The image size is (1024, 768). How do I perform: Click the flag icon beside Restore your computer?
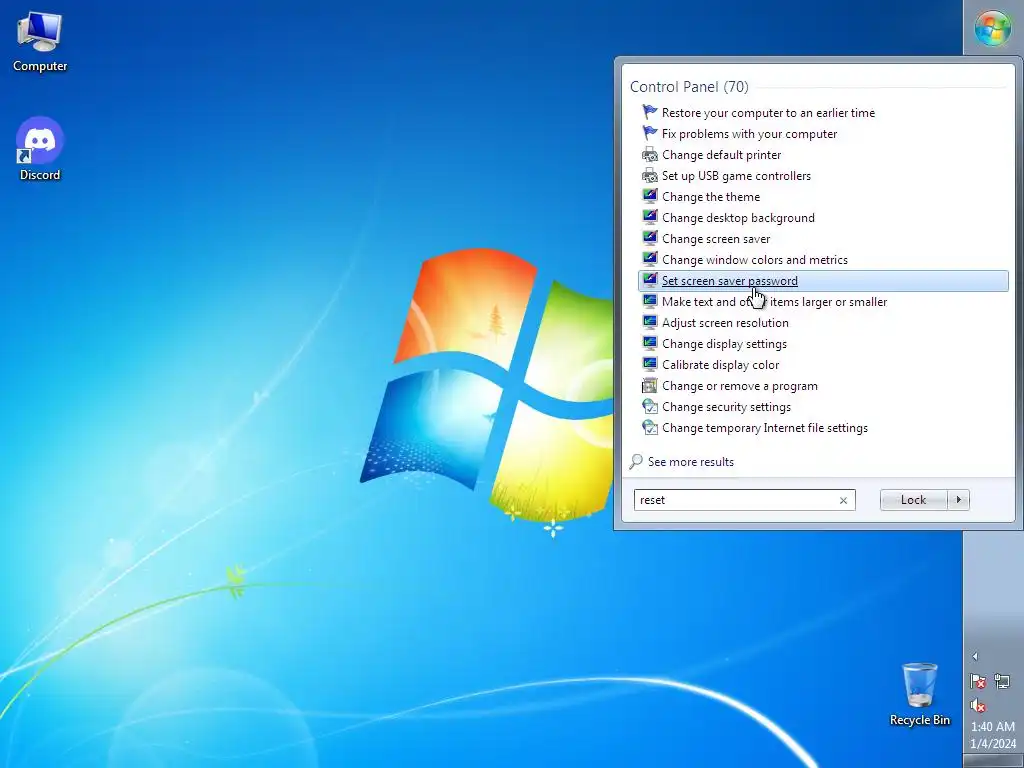click(650, 112)
